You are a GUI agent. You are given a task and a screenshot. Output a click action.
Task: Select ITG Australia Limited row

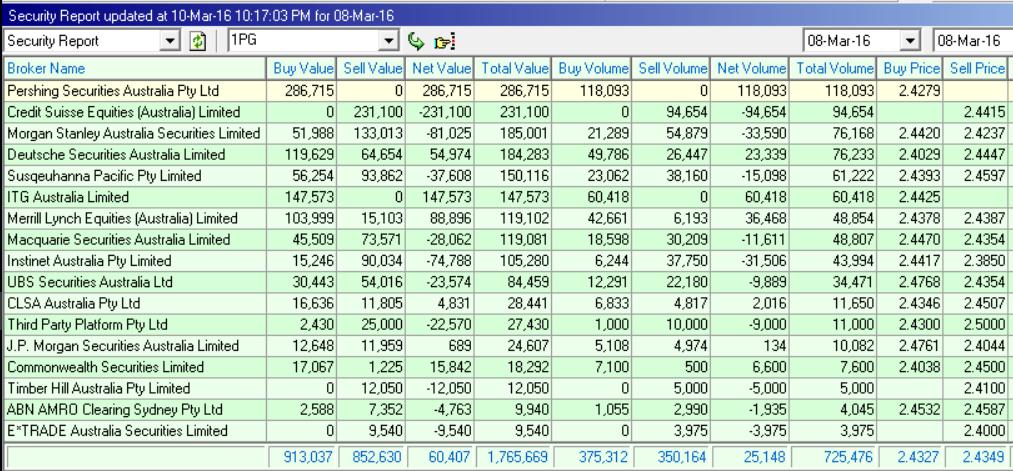point(506,197)
